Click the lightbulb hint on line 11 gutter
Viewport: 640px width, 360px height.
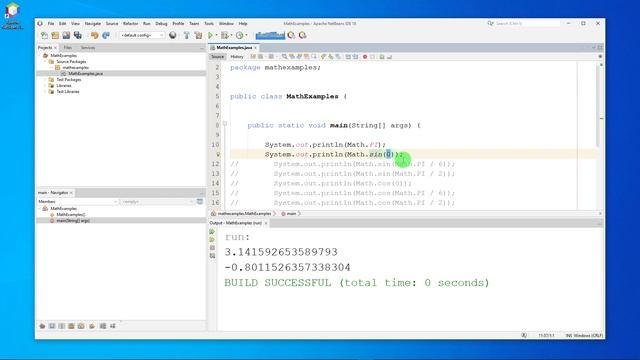(218, 155)
